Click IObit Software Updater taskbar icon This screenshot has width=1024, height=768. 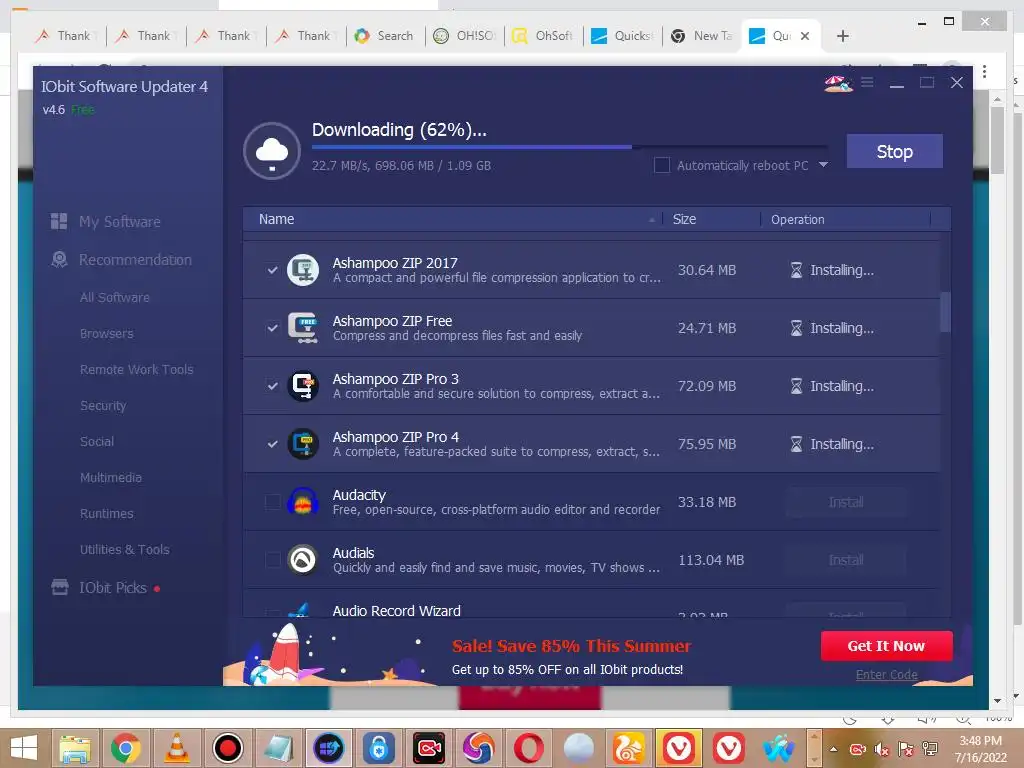pyautogui.click(x=328, y=748)
